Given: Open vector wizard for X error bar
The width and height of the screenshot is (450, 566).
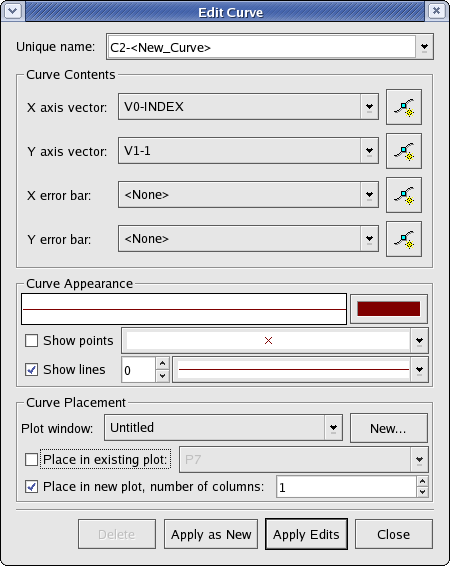Looking at the screenshot, I should click(404, 195).
